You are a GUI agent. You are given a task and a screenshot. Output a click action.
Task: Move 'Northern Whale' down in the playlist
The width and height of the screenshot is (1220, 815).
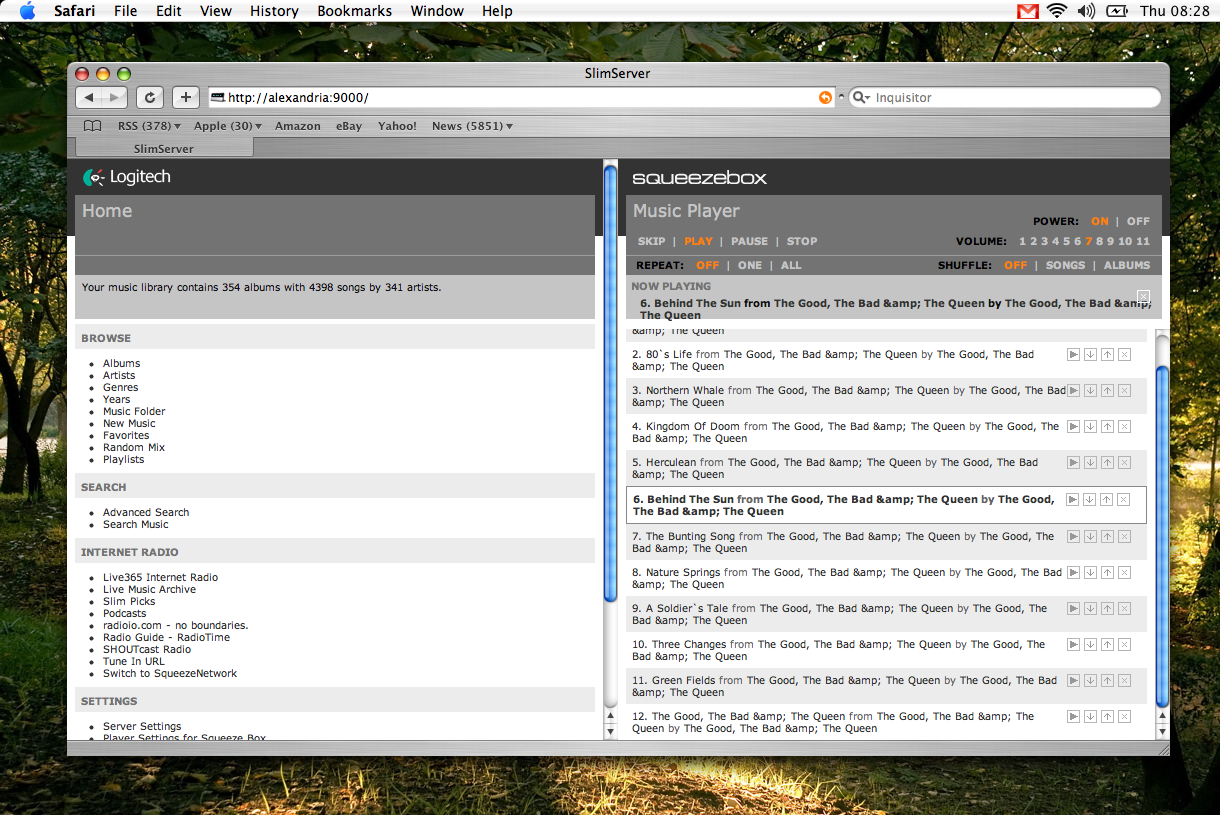coord(1090,391)
